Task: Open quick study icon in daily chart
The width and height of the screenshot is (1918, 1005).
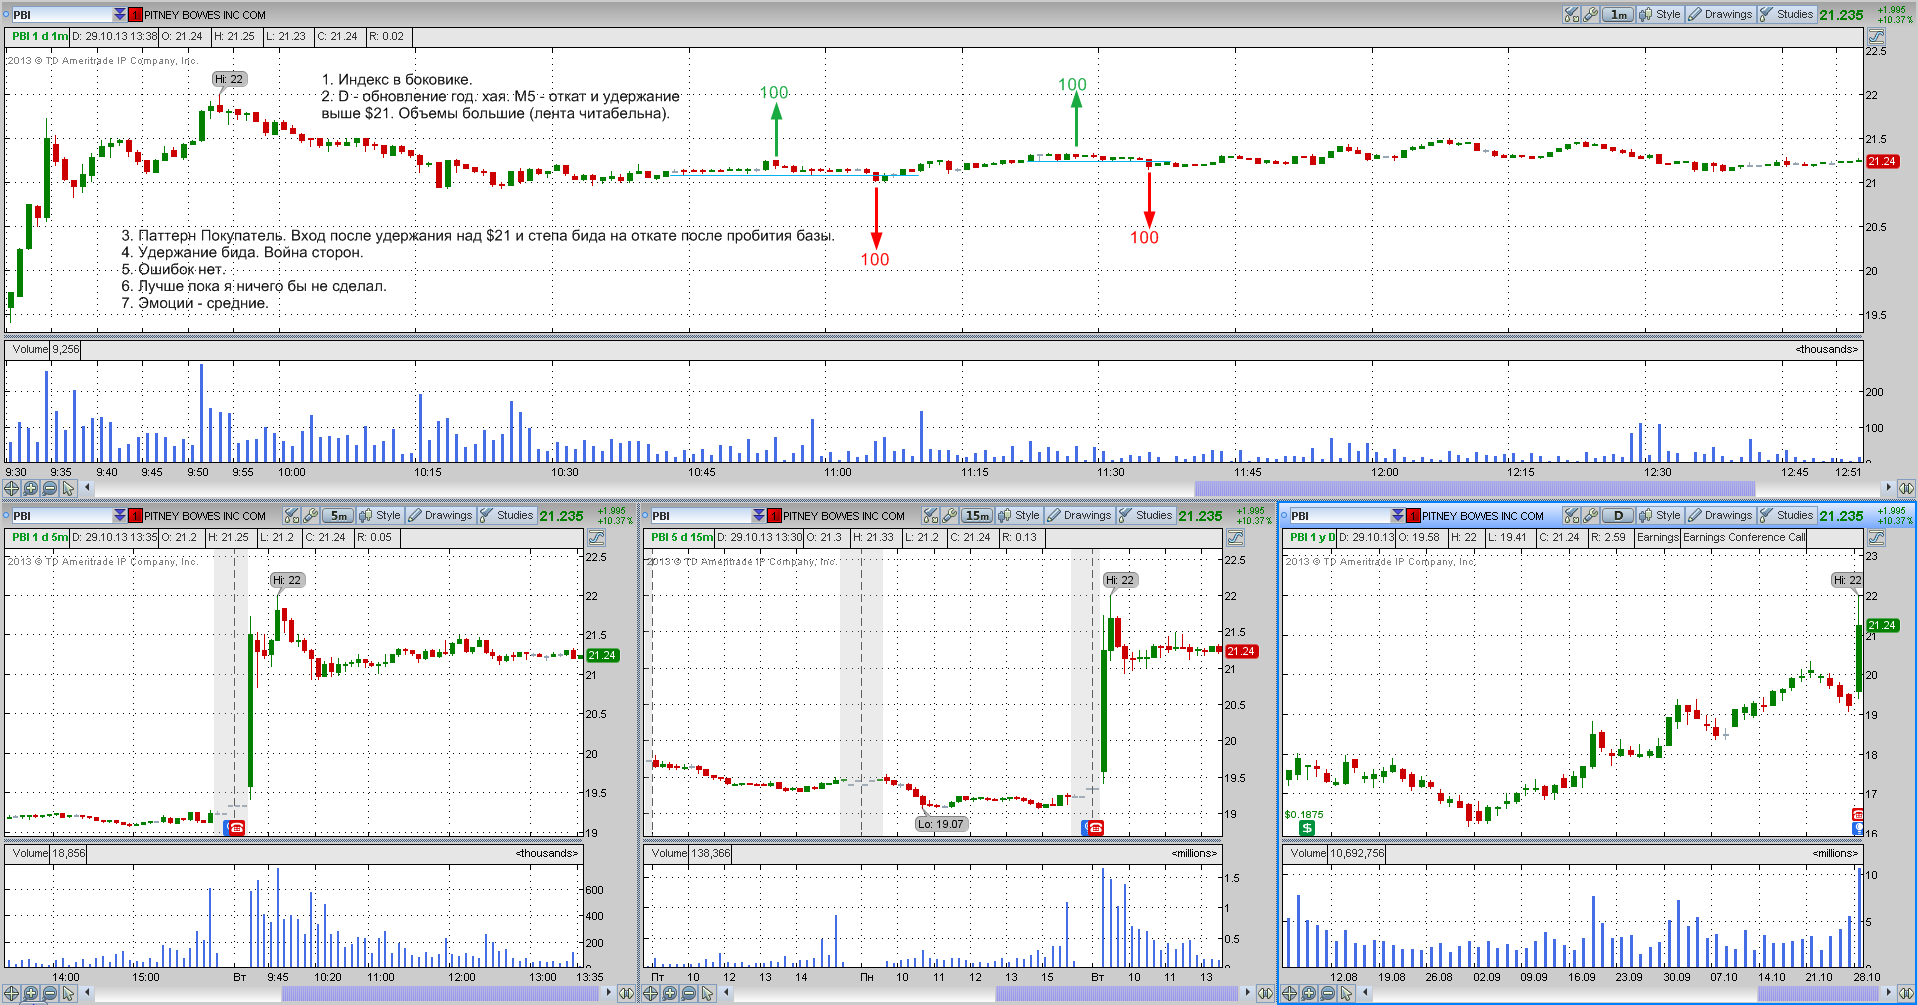Action: click(x=1571, y=515)
